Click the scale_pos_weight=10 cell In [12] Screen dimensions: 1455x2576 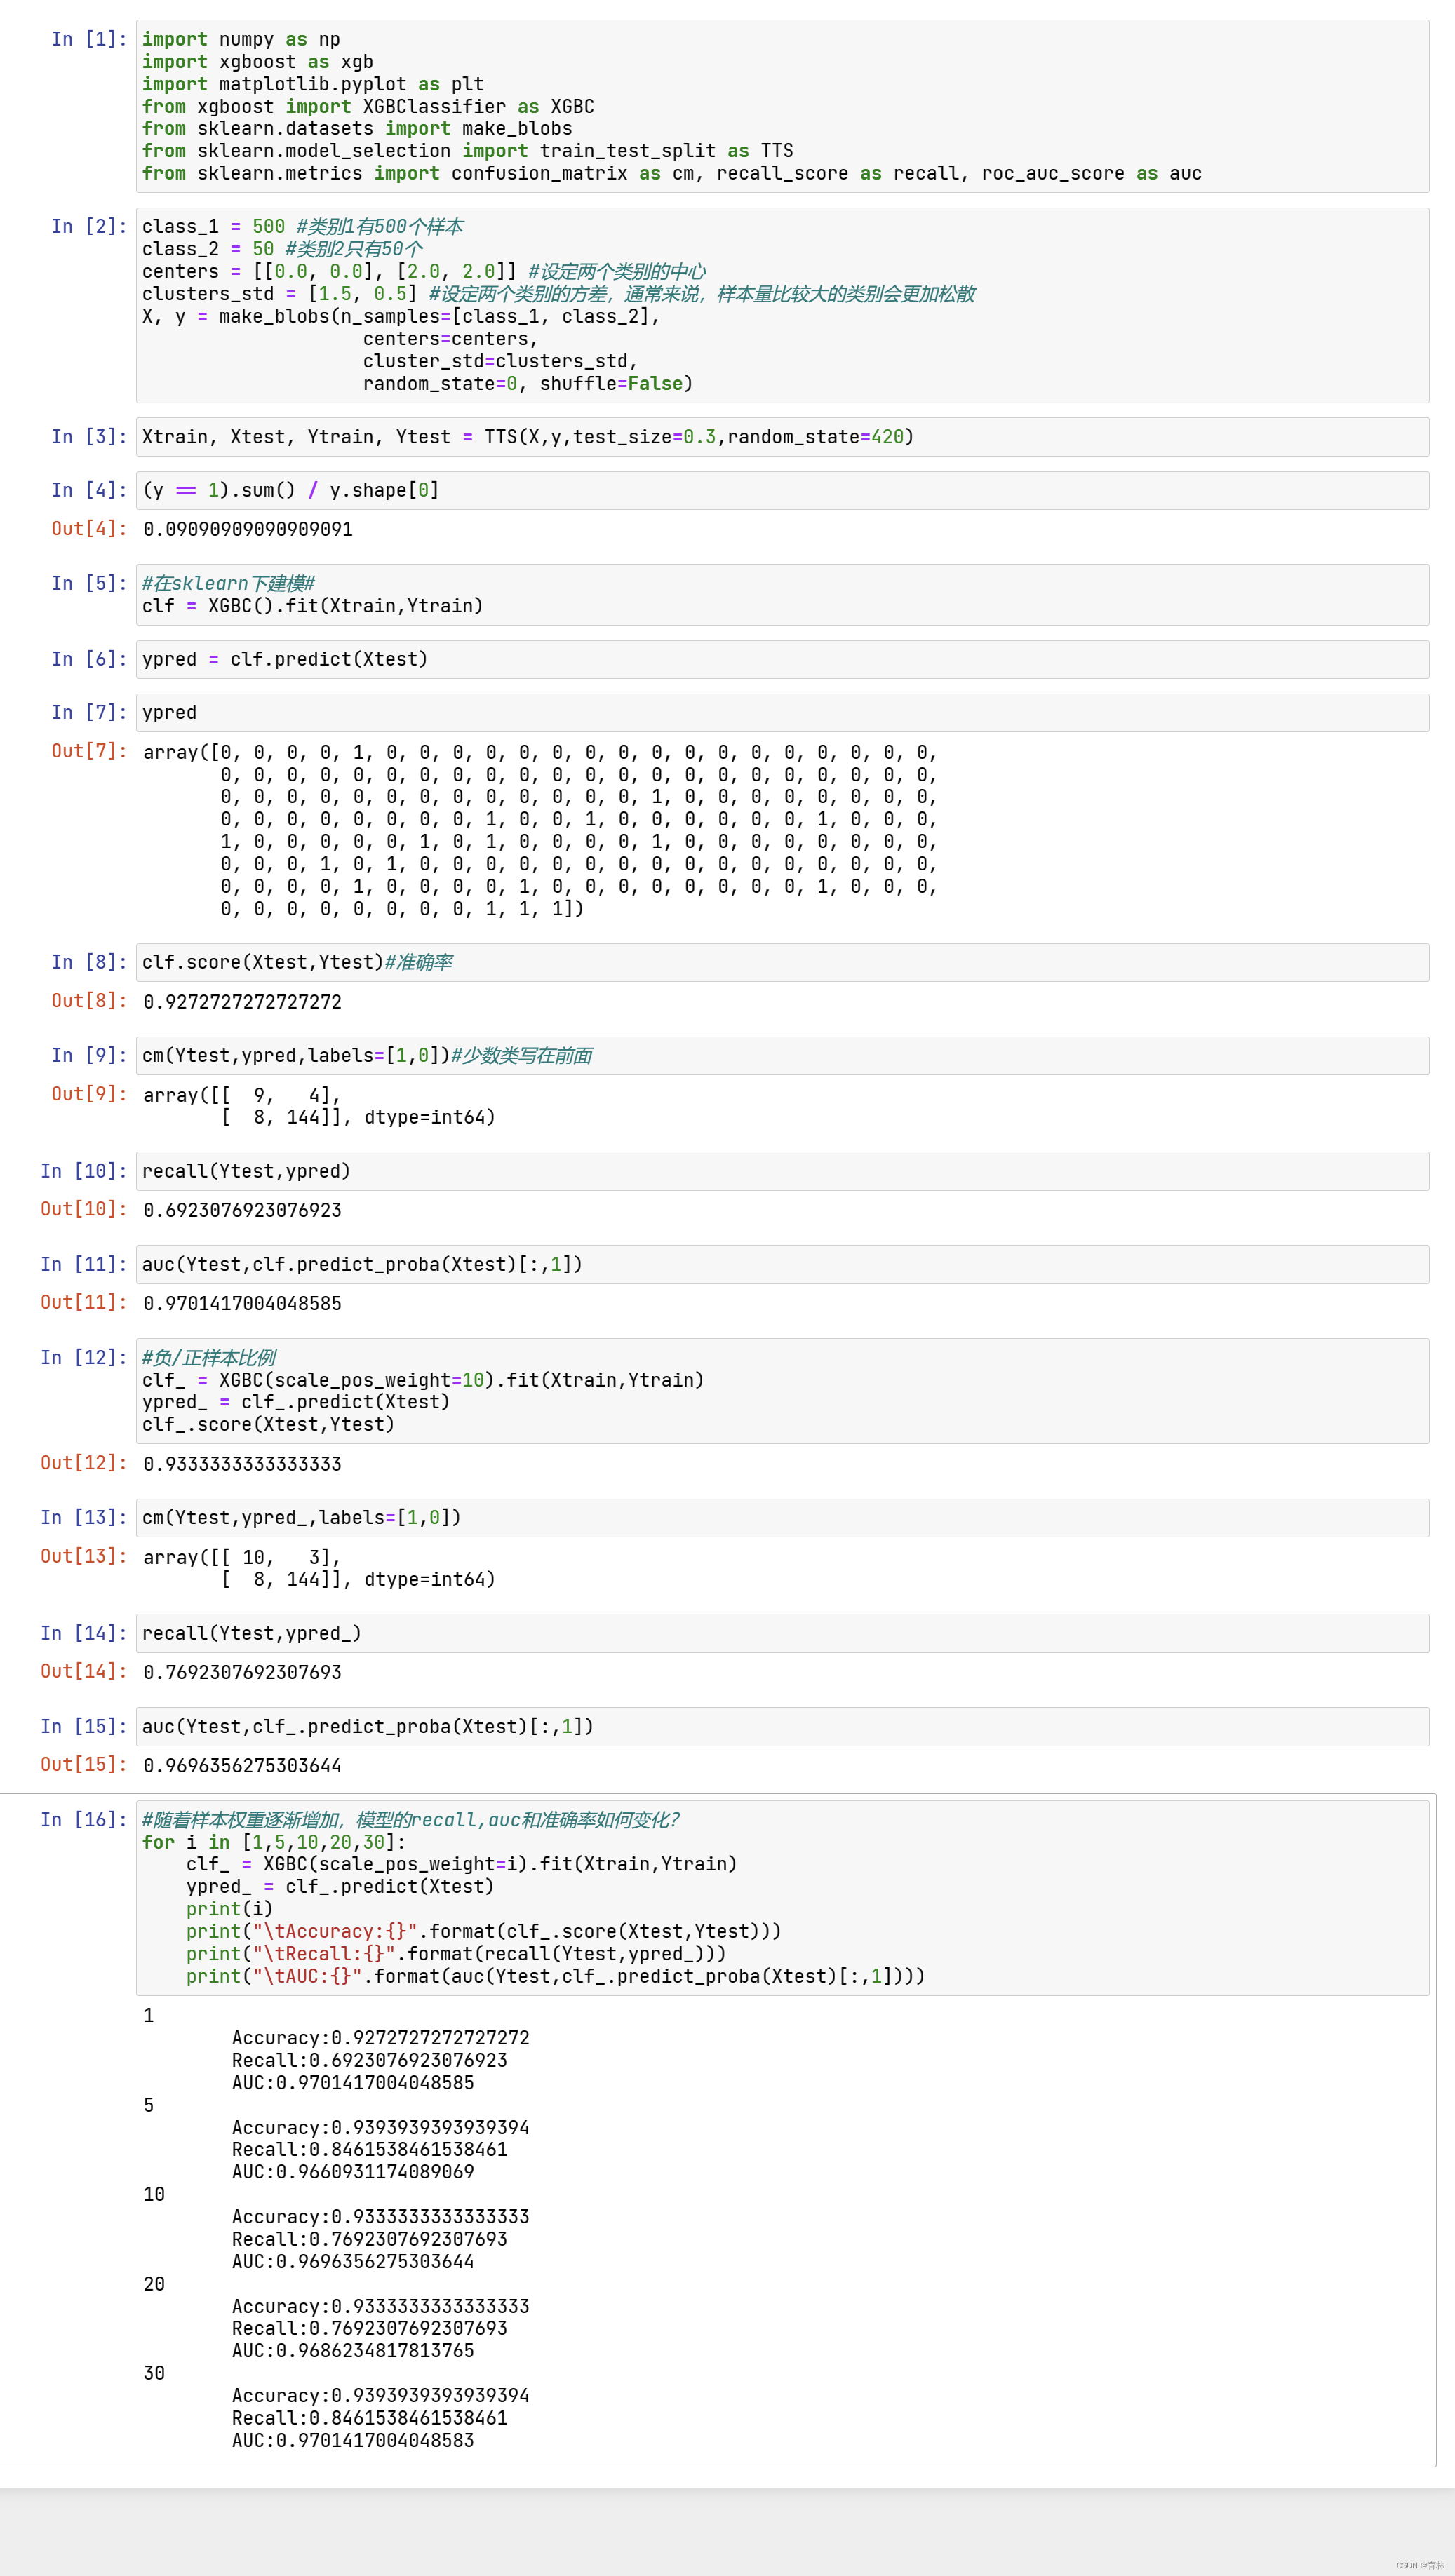tap(782, 1391)
